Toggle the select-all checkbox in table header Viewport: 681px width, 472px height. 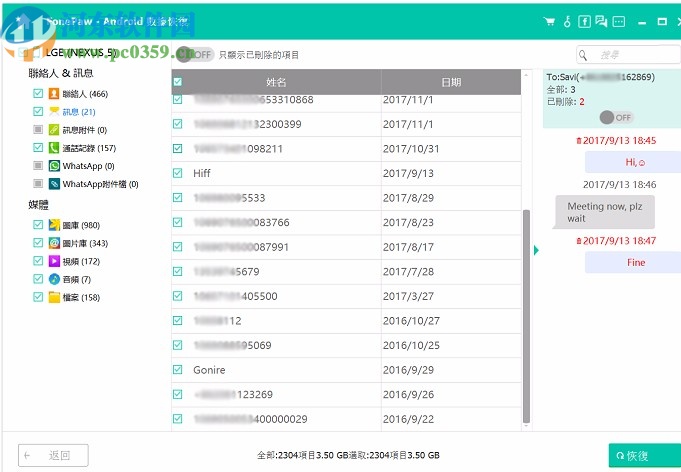[x=178, y=82]
